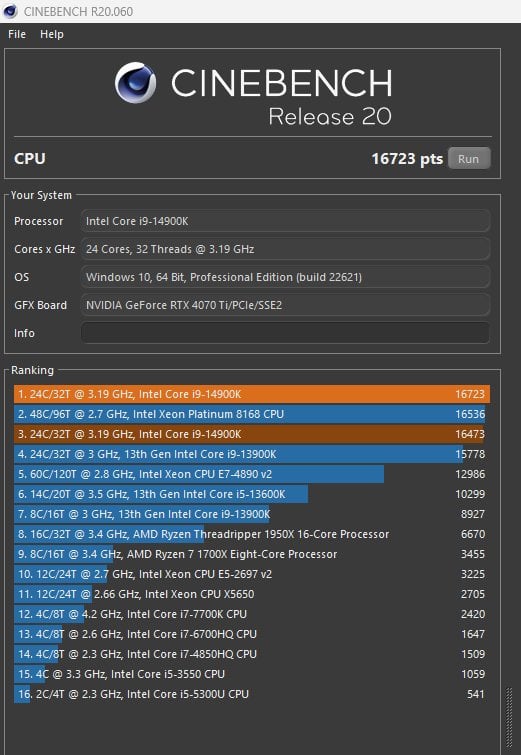Viewport: 521px width, 755px height.
Task: Click the Cinebench app icon in title bar
Action: pyautogui.click(x=10, y=11)
